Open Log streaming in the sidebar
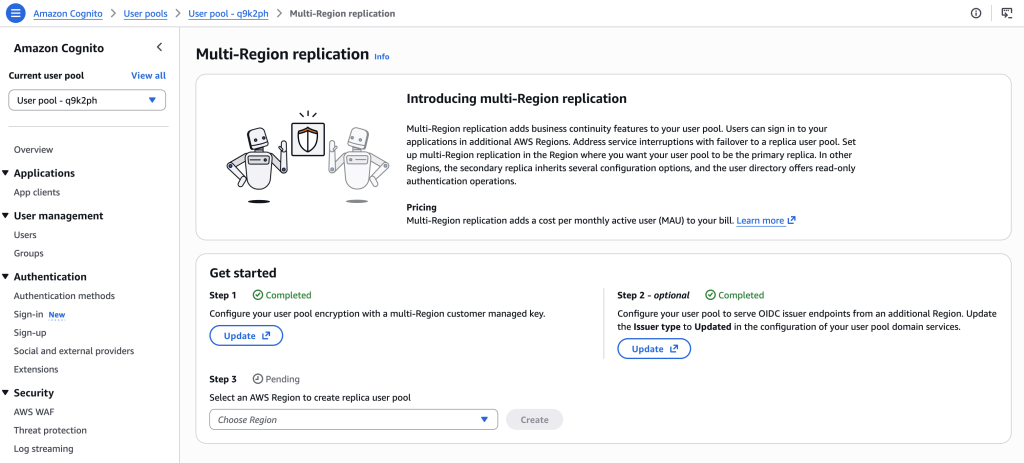 click(x=43, y=449)
